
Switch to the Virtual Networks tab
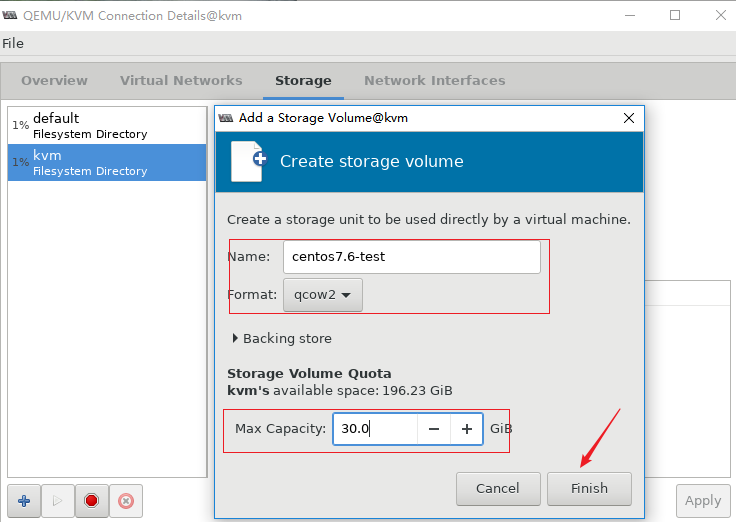[181, 81]
